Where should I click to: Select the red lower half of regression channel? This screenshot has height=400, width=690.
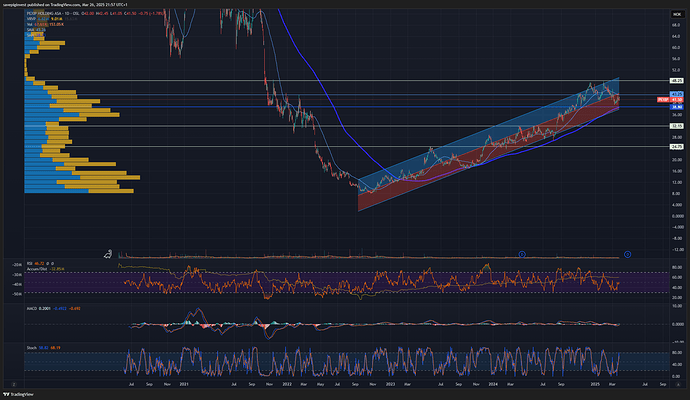[x=488, y=152]
